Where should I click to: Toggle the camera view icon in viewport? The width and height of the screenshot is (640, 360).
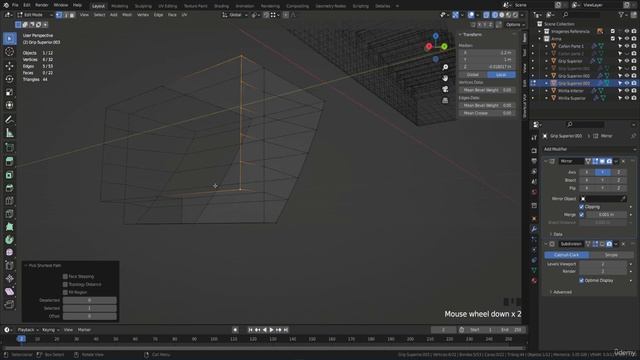pos(445,89)
